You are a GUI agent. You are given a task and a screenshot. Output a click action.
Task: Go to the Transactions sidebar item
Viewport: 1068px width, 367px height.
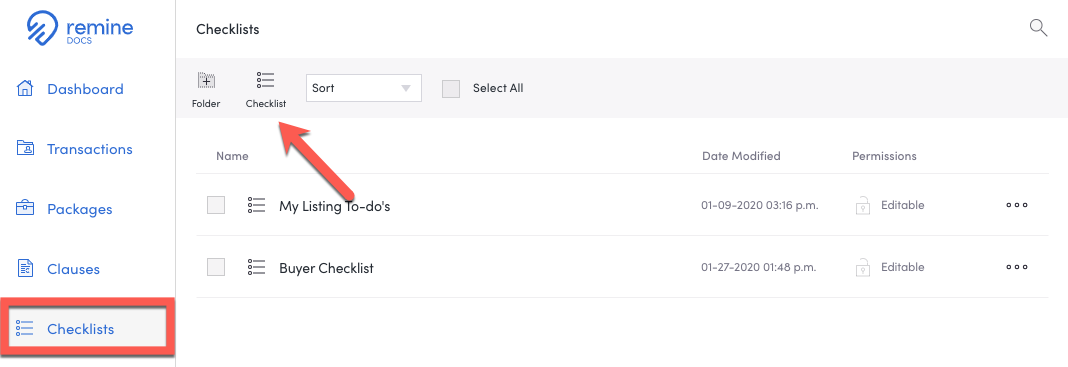(x=88, y=148)
